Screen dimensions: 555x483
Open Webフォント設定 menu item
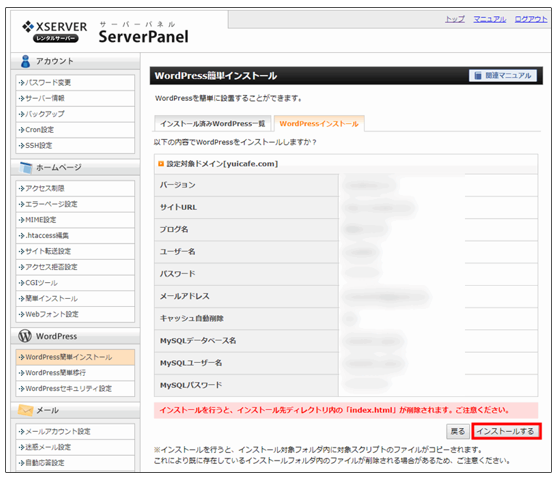pyautogui.click(x=75, y=314)
